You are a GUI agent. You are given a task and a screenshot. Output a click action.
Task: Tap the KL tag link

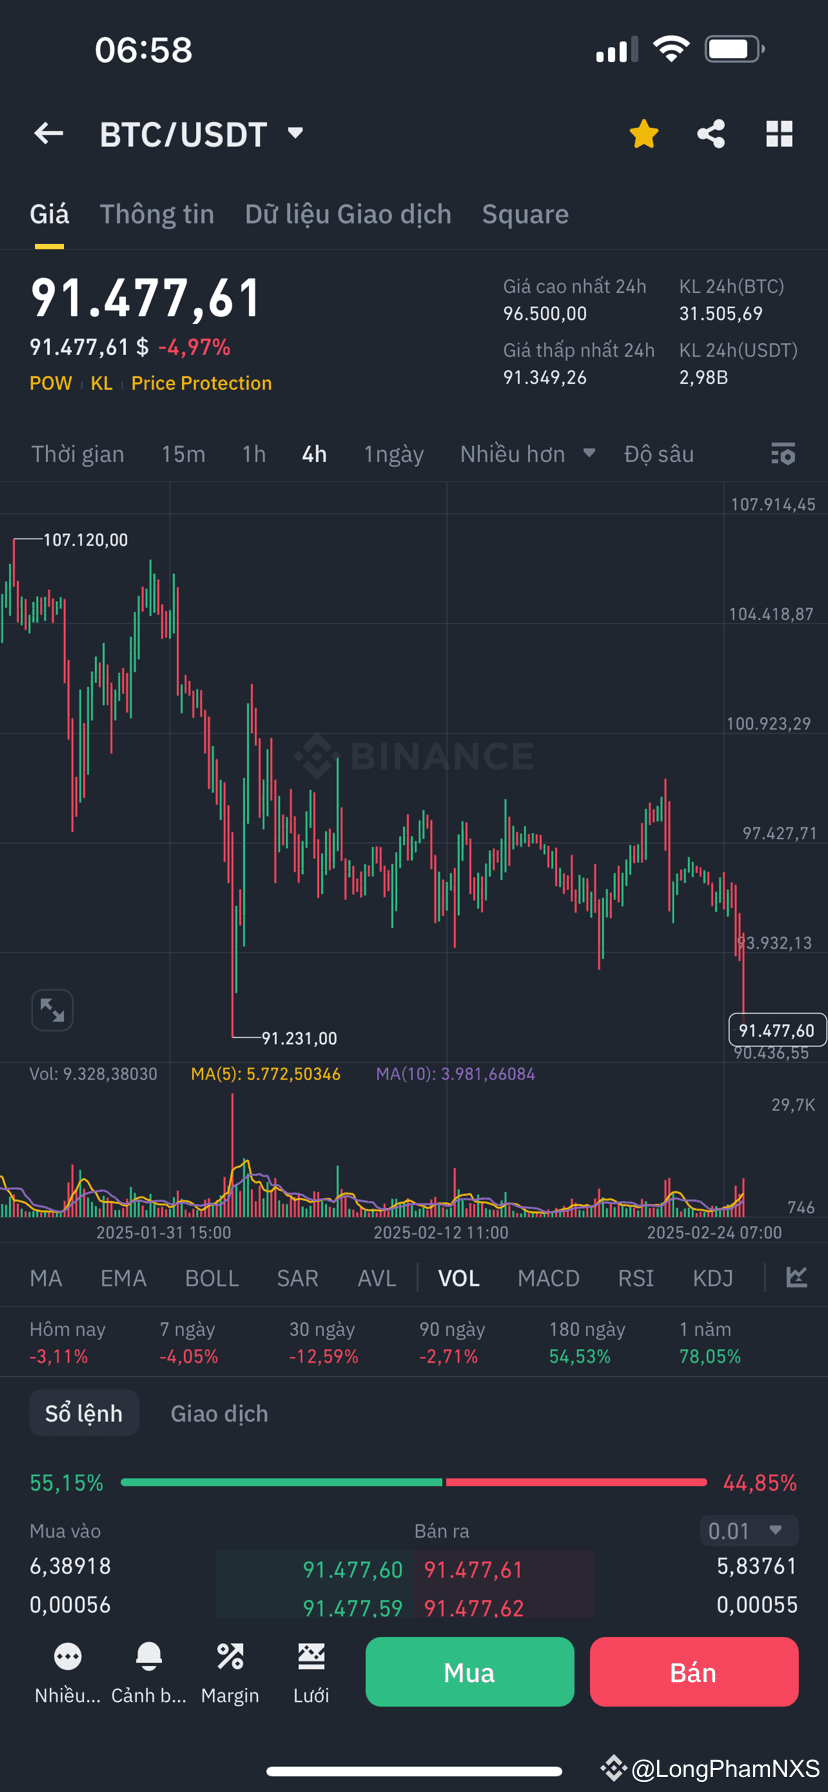pos(102,383)
